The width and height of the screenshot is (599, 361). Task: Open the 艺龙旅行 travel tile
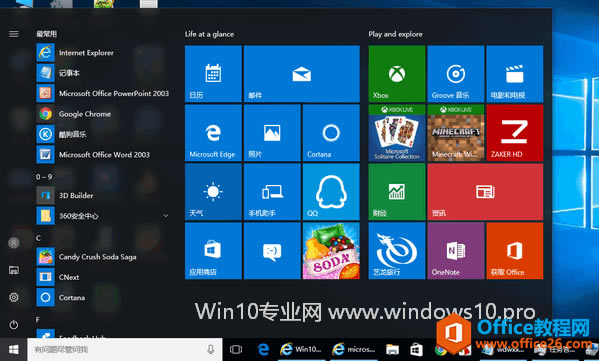pyautogui.click(x=397, y=251)
